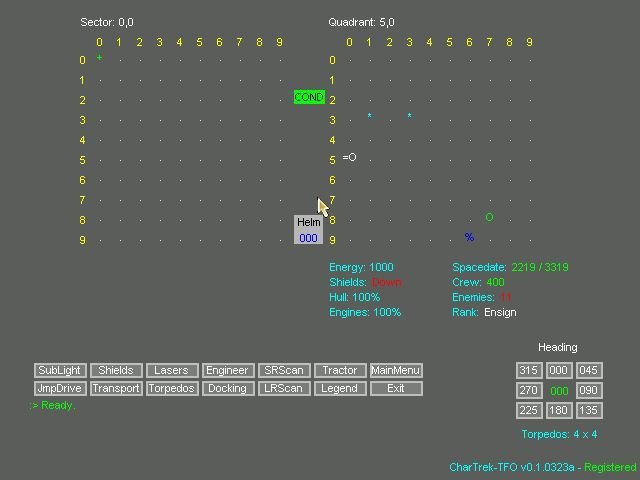
Task: Run a long-range LRScan
Action: tap(284, 388)
